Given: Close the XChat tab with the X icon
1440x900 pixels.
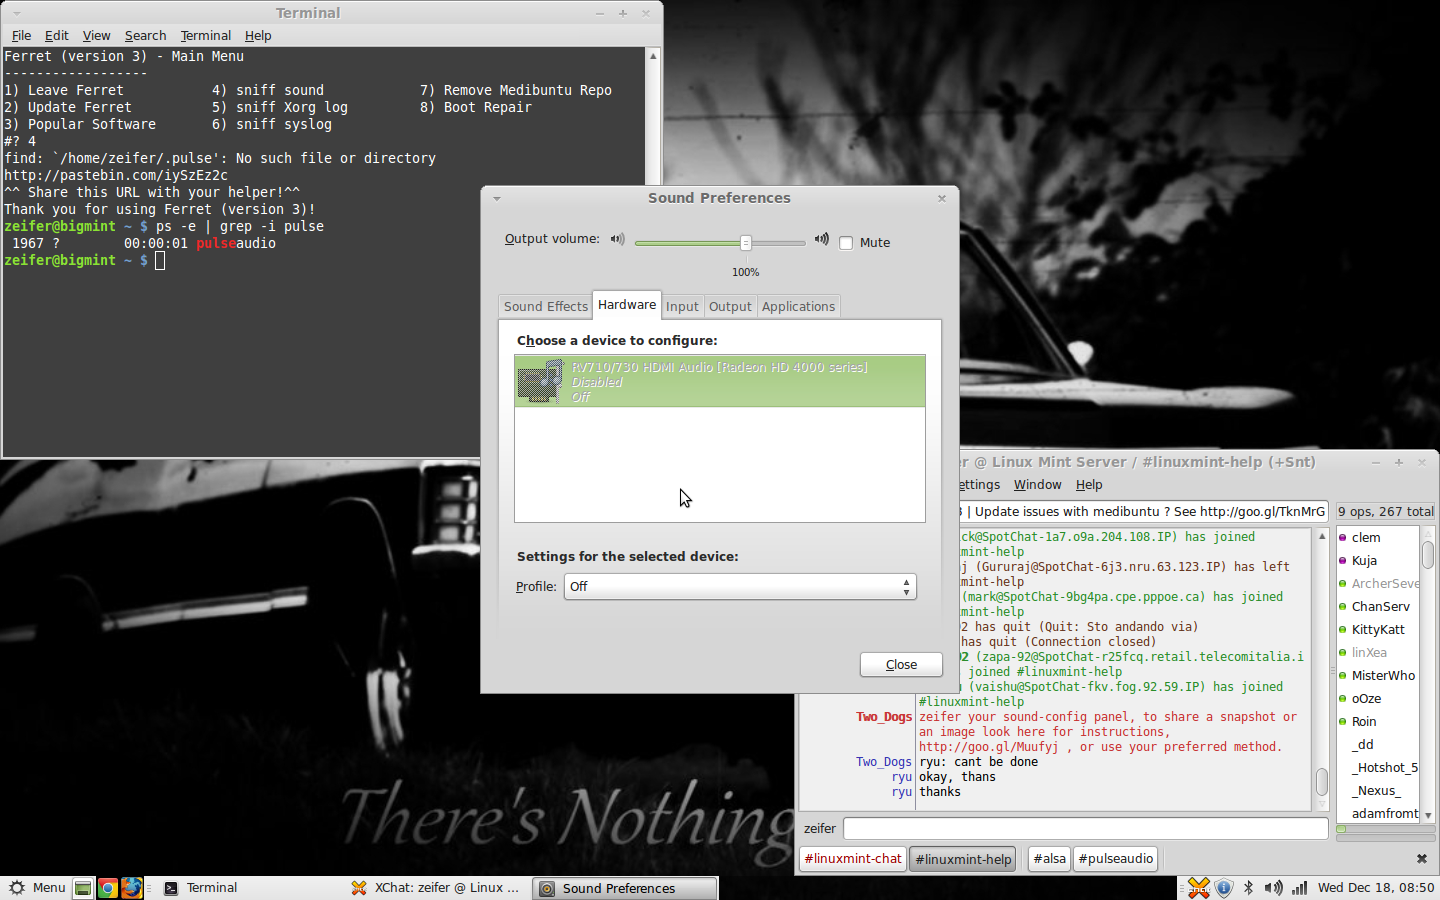Looking at the screenshot, I should [1422, 858].
